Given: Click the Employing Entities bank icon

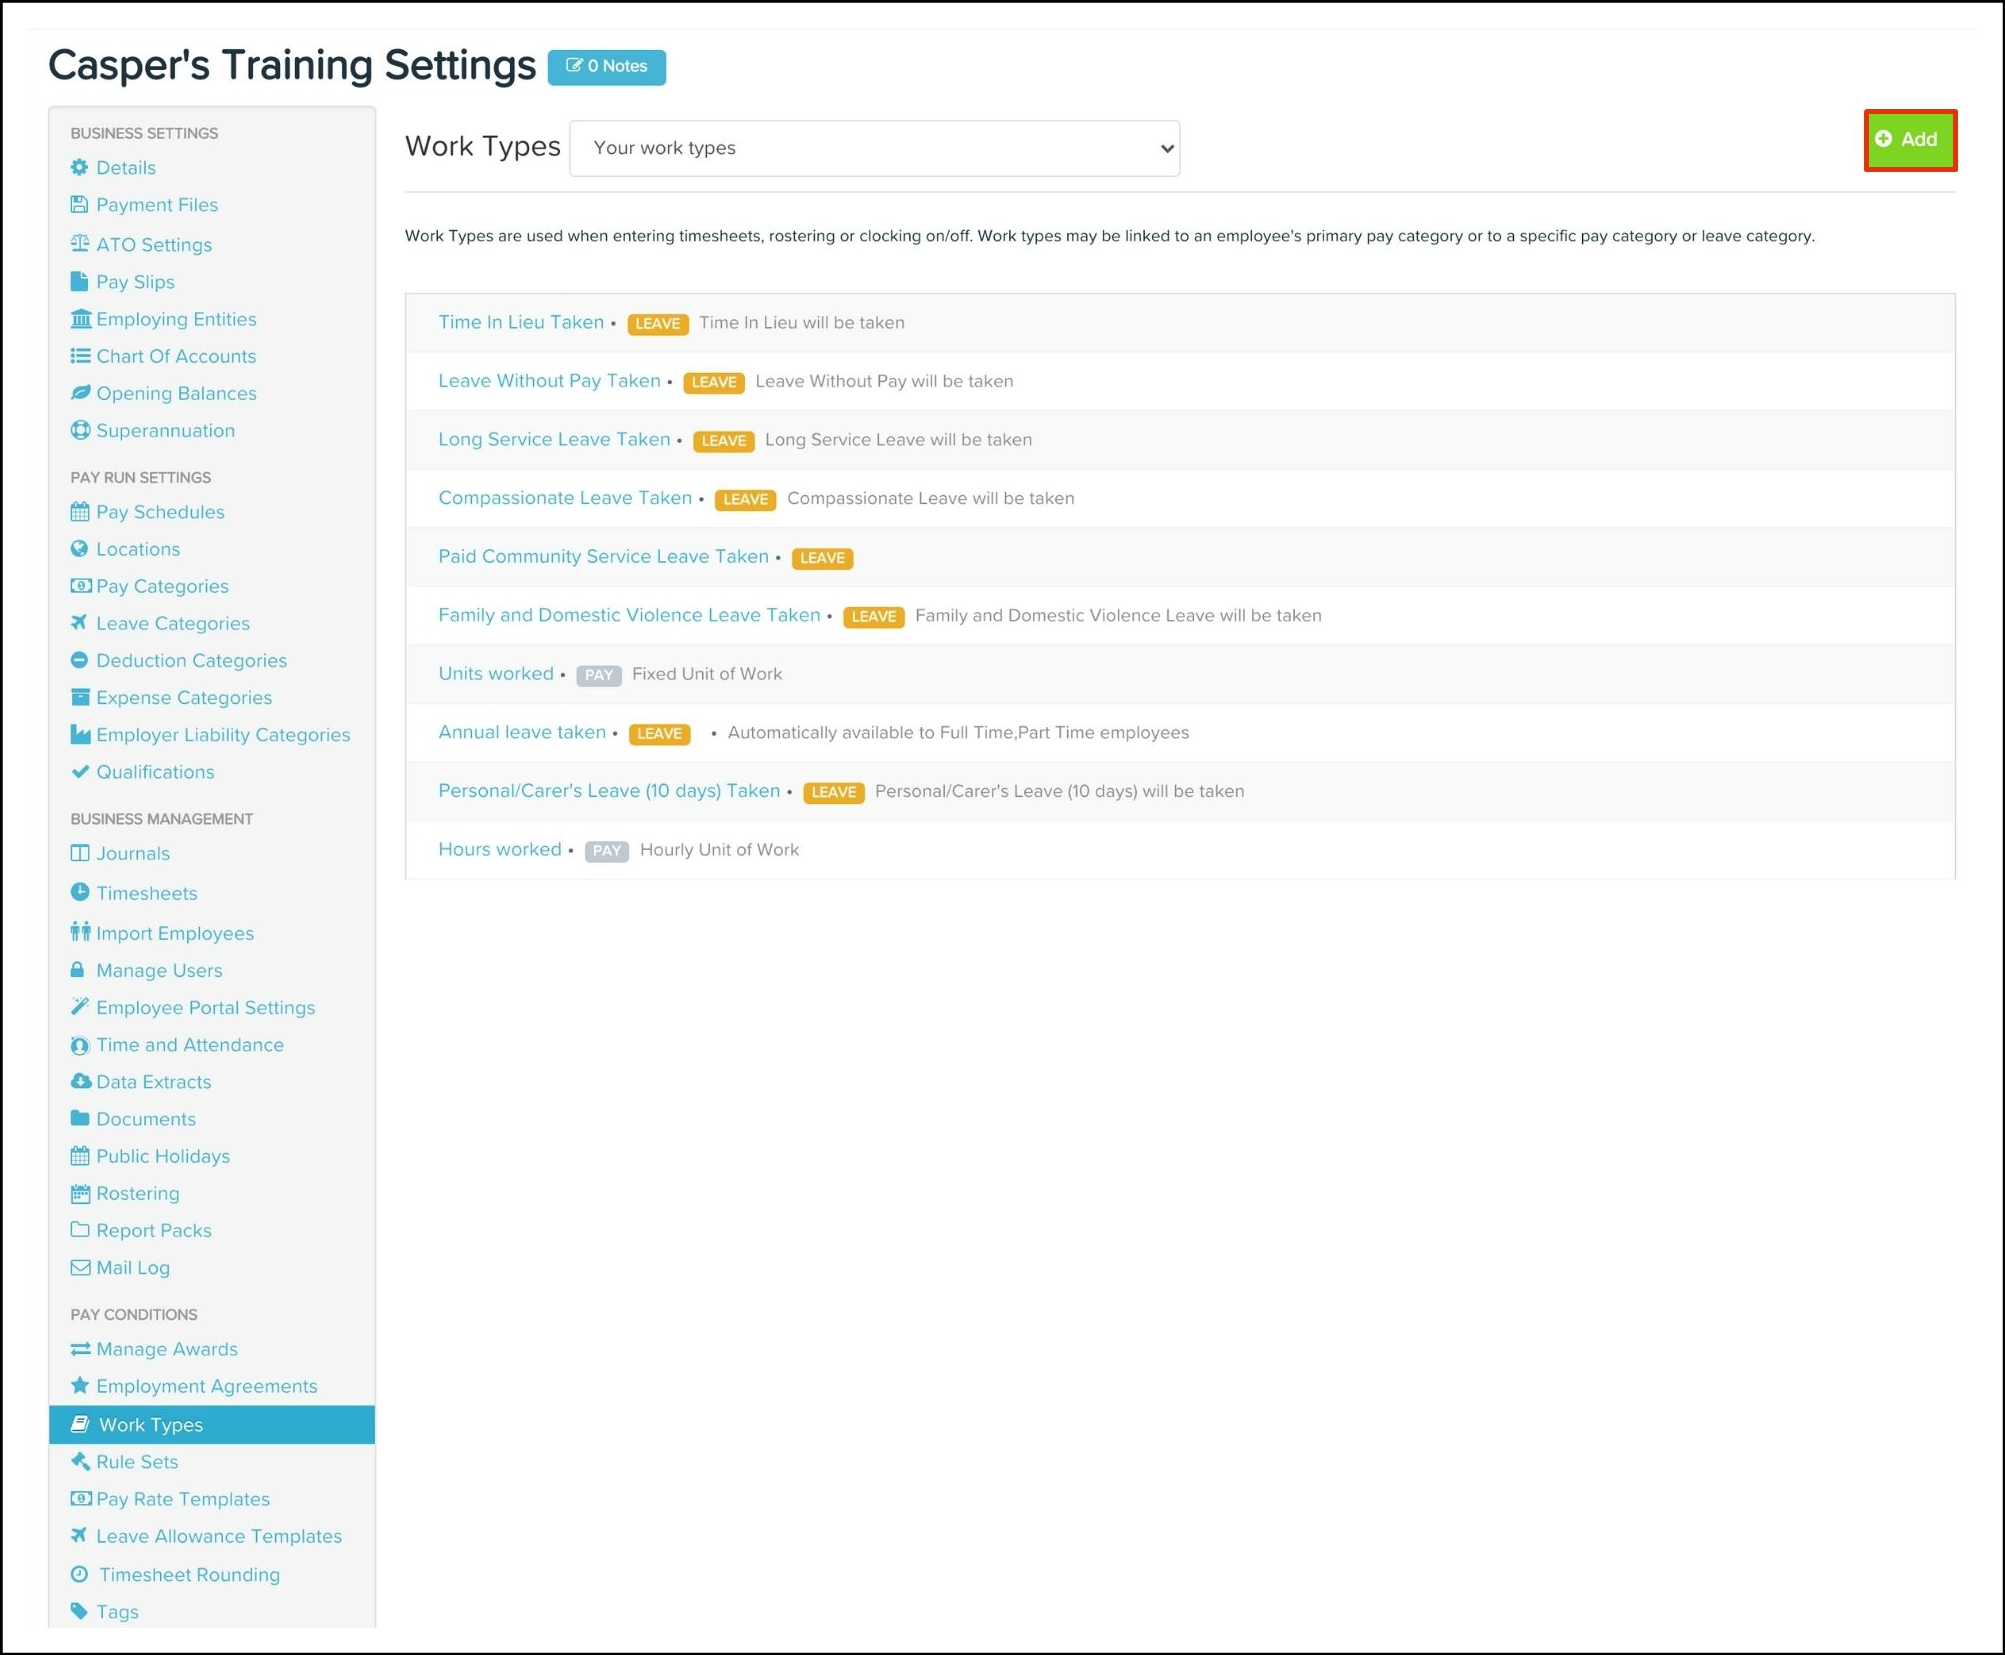Looking at the screenshot, I should (x=80, y=319).
